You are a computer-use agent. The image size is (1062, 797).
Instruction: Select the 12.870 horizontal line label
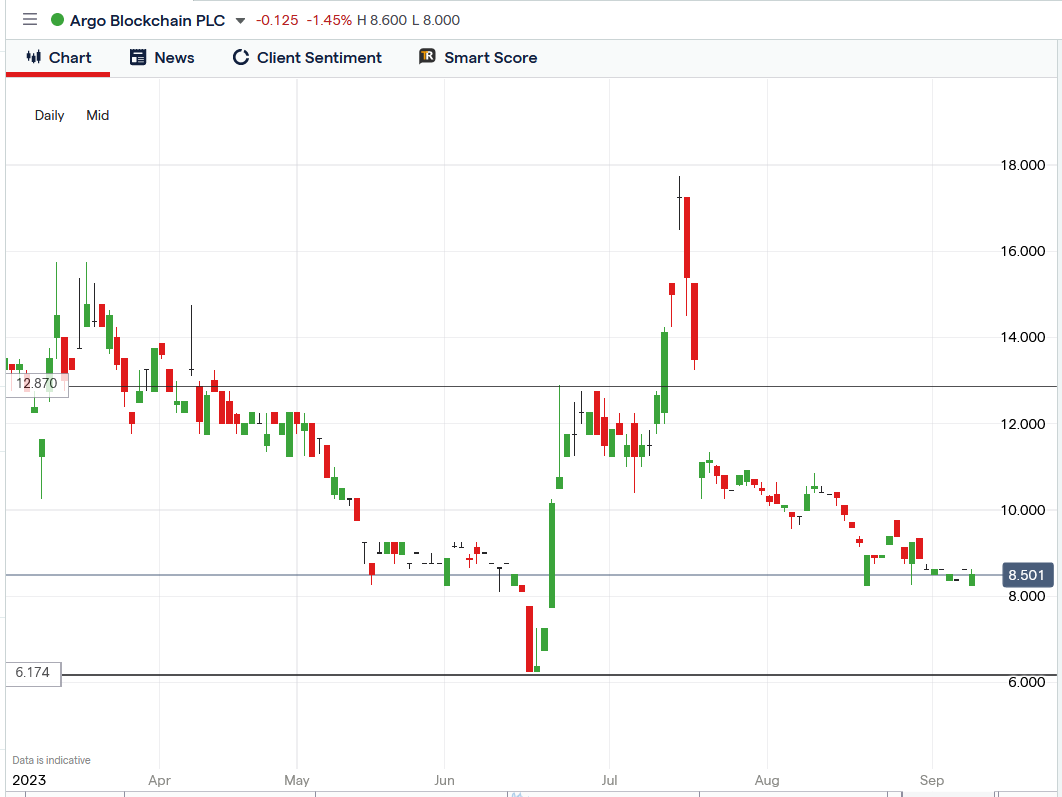pyautogui.click(x=37, y=383)
